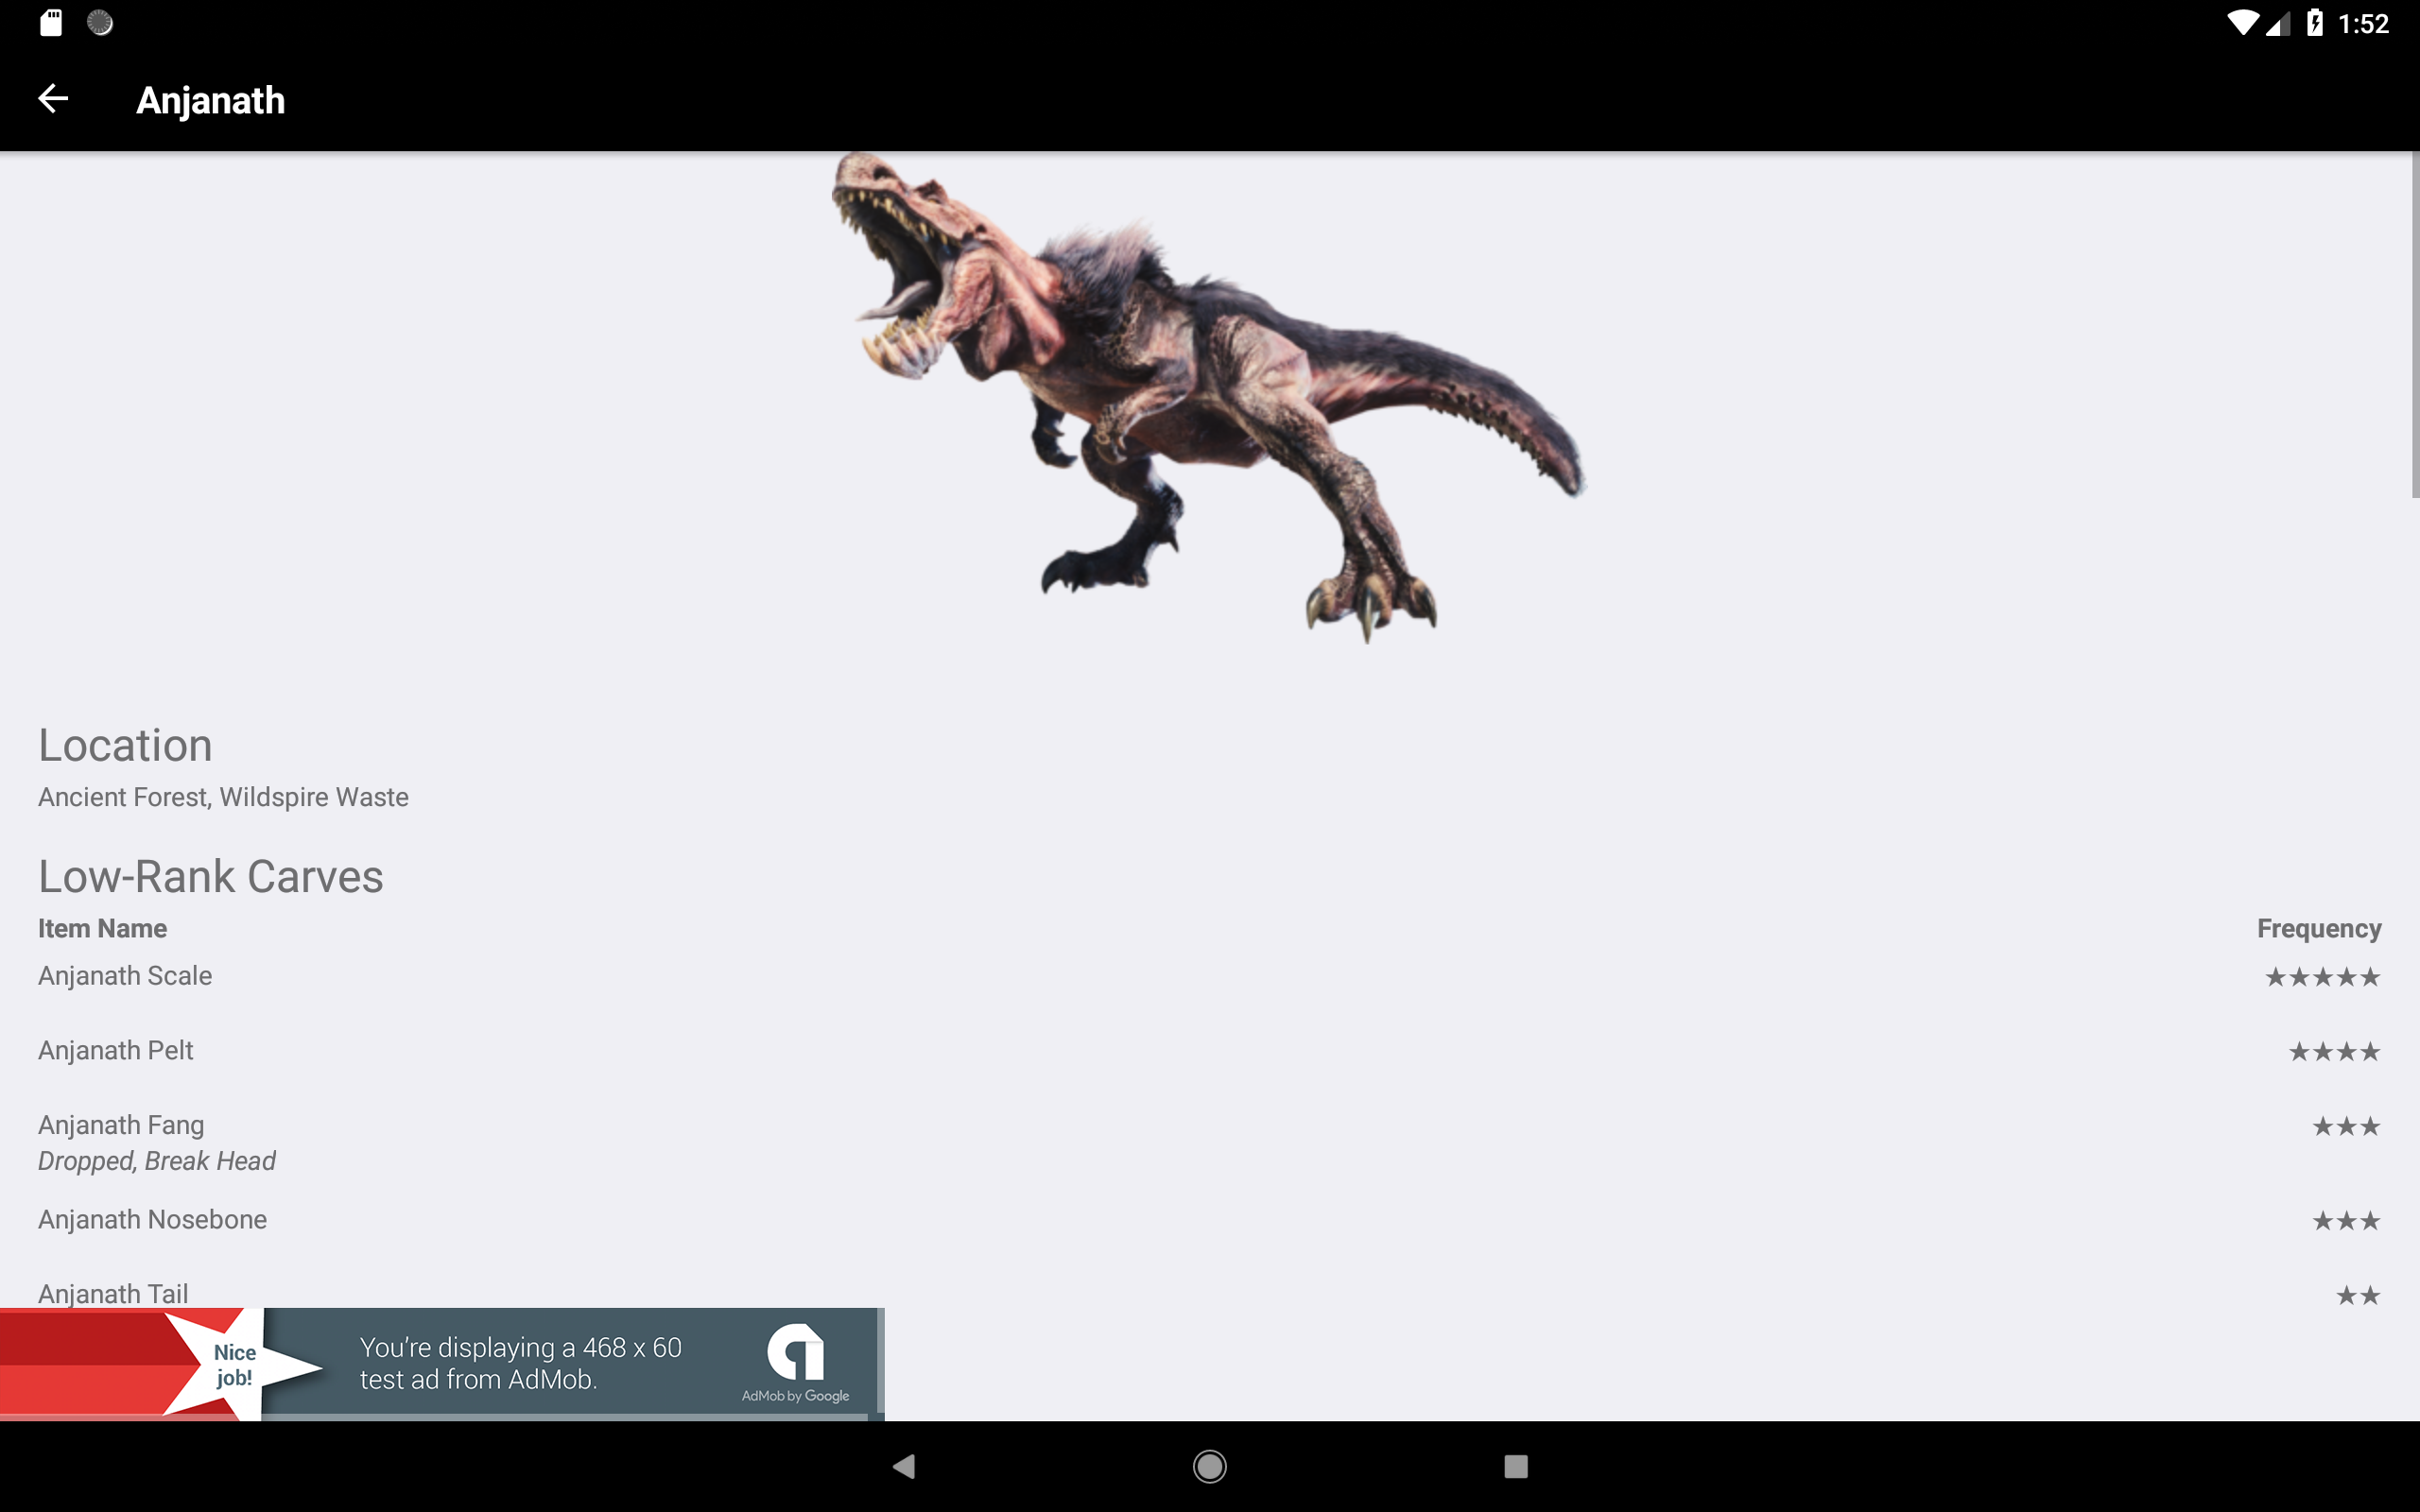
Task: Tap the Location heading
Action: (125, 745)
